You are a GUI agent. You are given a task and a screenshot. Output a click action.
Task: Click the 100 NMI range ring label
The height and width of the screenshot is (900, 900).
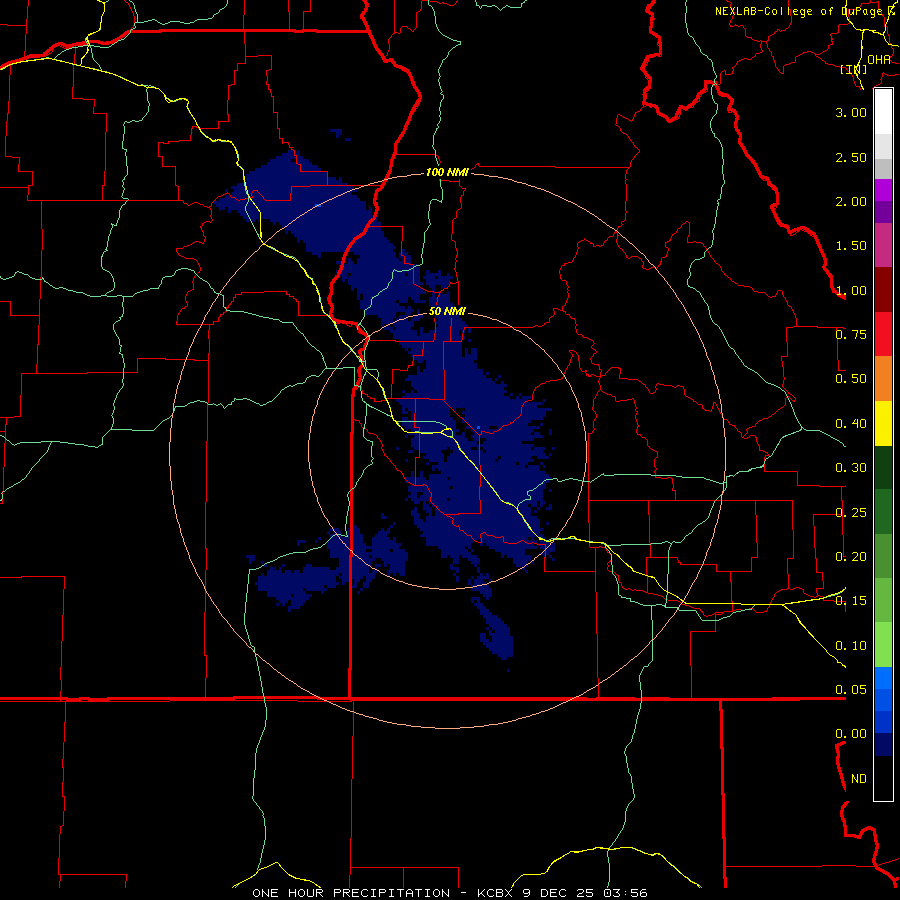tap(447, 172)
